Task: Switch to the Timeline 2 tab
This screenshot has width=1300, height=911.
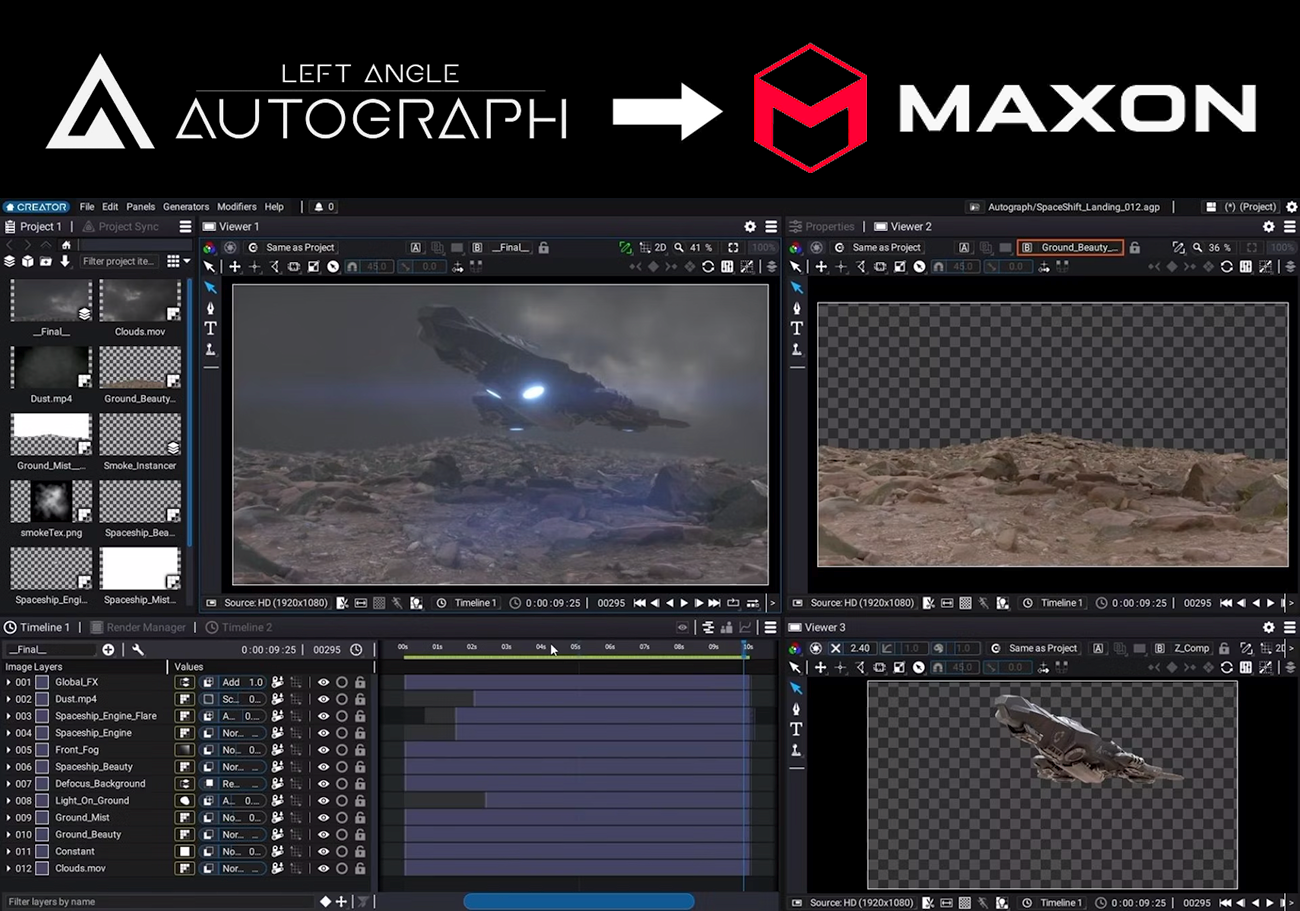Action: tap(239, 628)
